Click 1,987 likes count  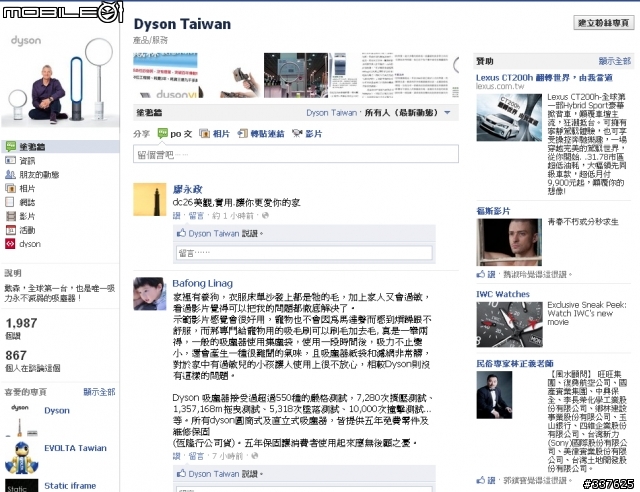point(21,323)
